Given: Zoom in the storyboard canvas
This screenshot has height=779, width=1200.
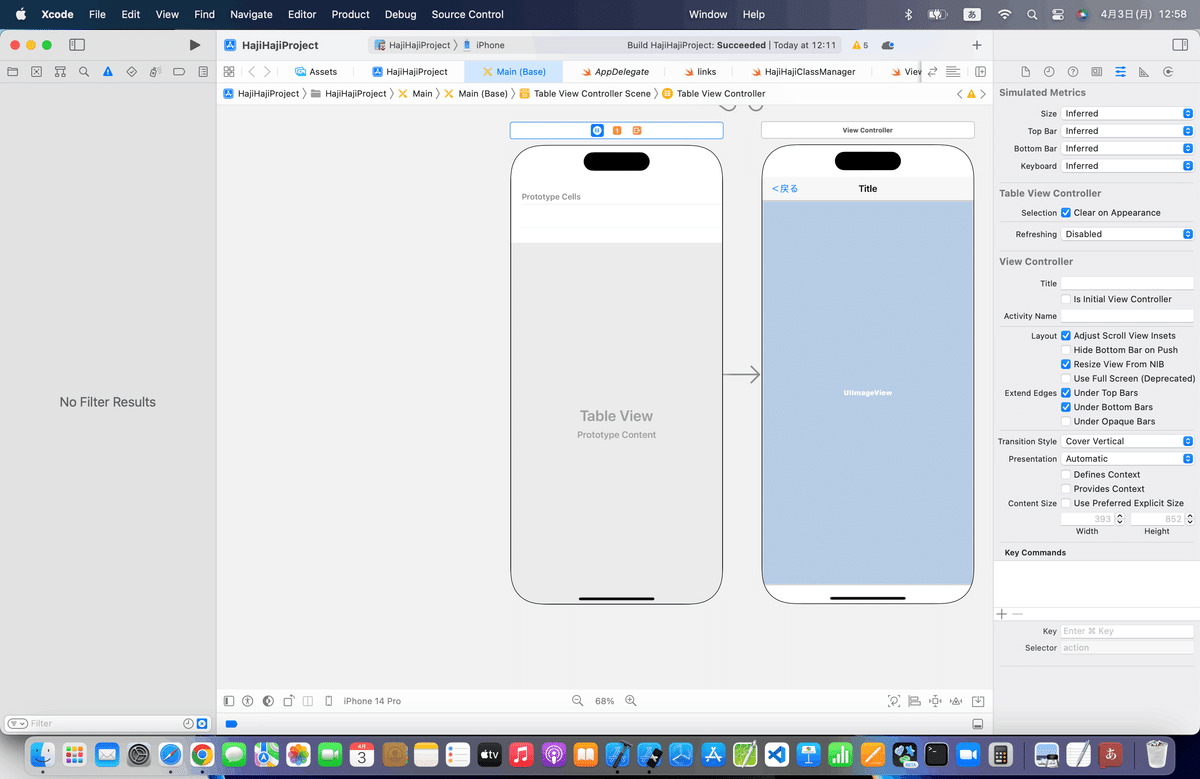Looking at the screenshot, I should (x=631, y=701).
